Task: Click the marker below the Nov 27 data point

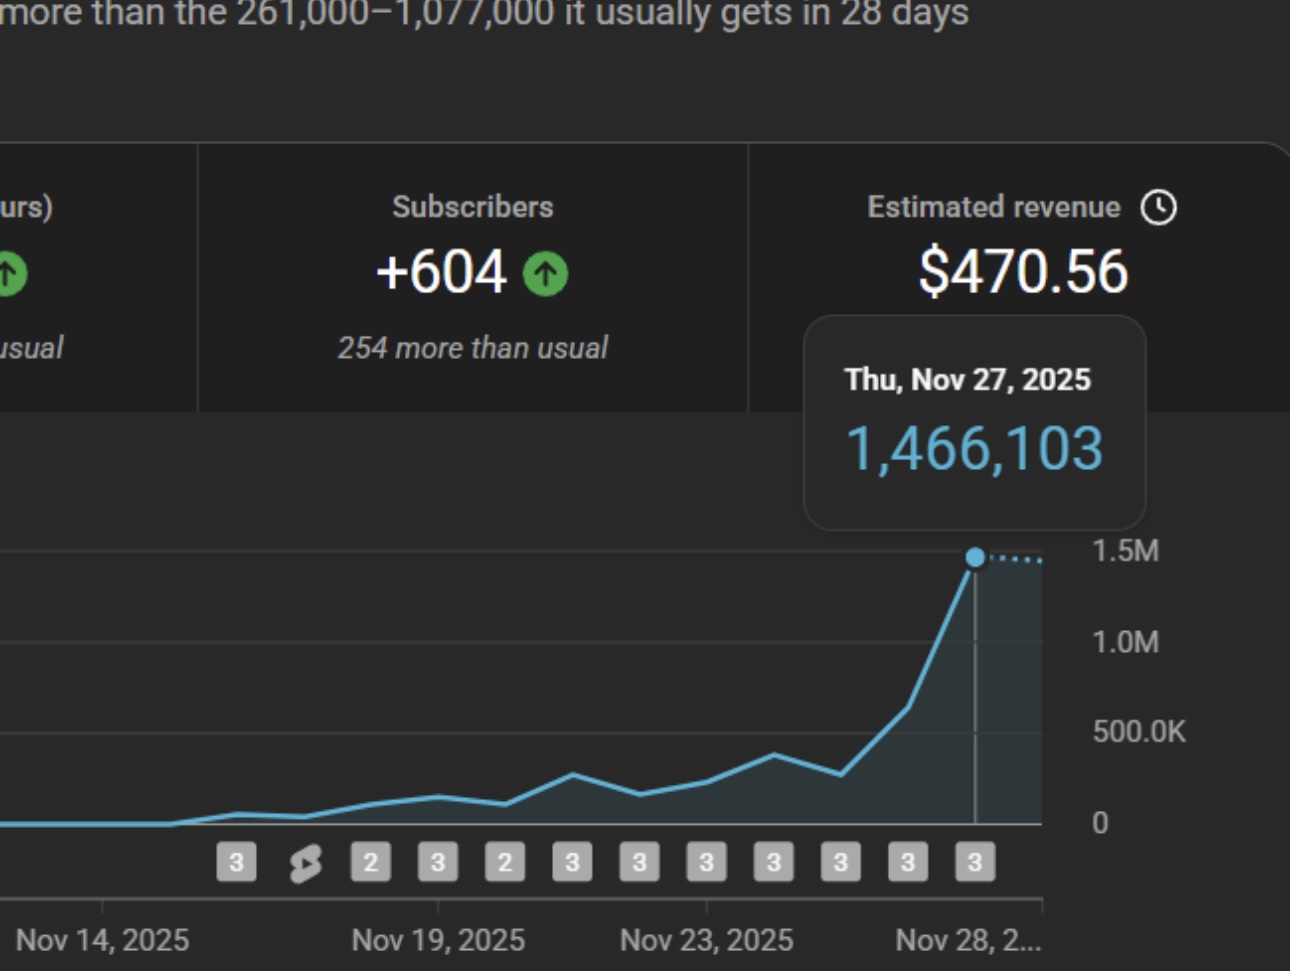Action: tap(975, 862)
